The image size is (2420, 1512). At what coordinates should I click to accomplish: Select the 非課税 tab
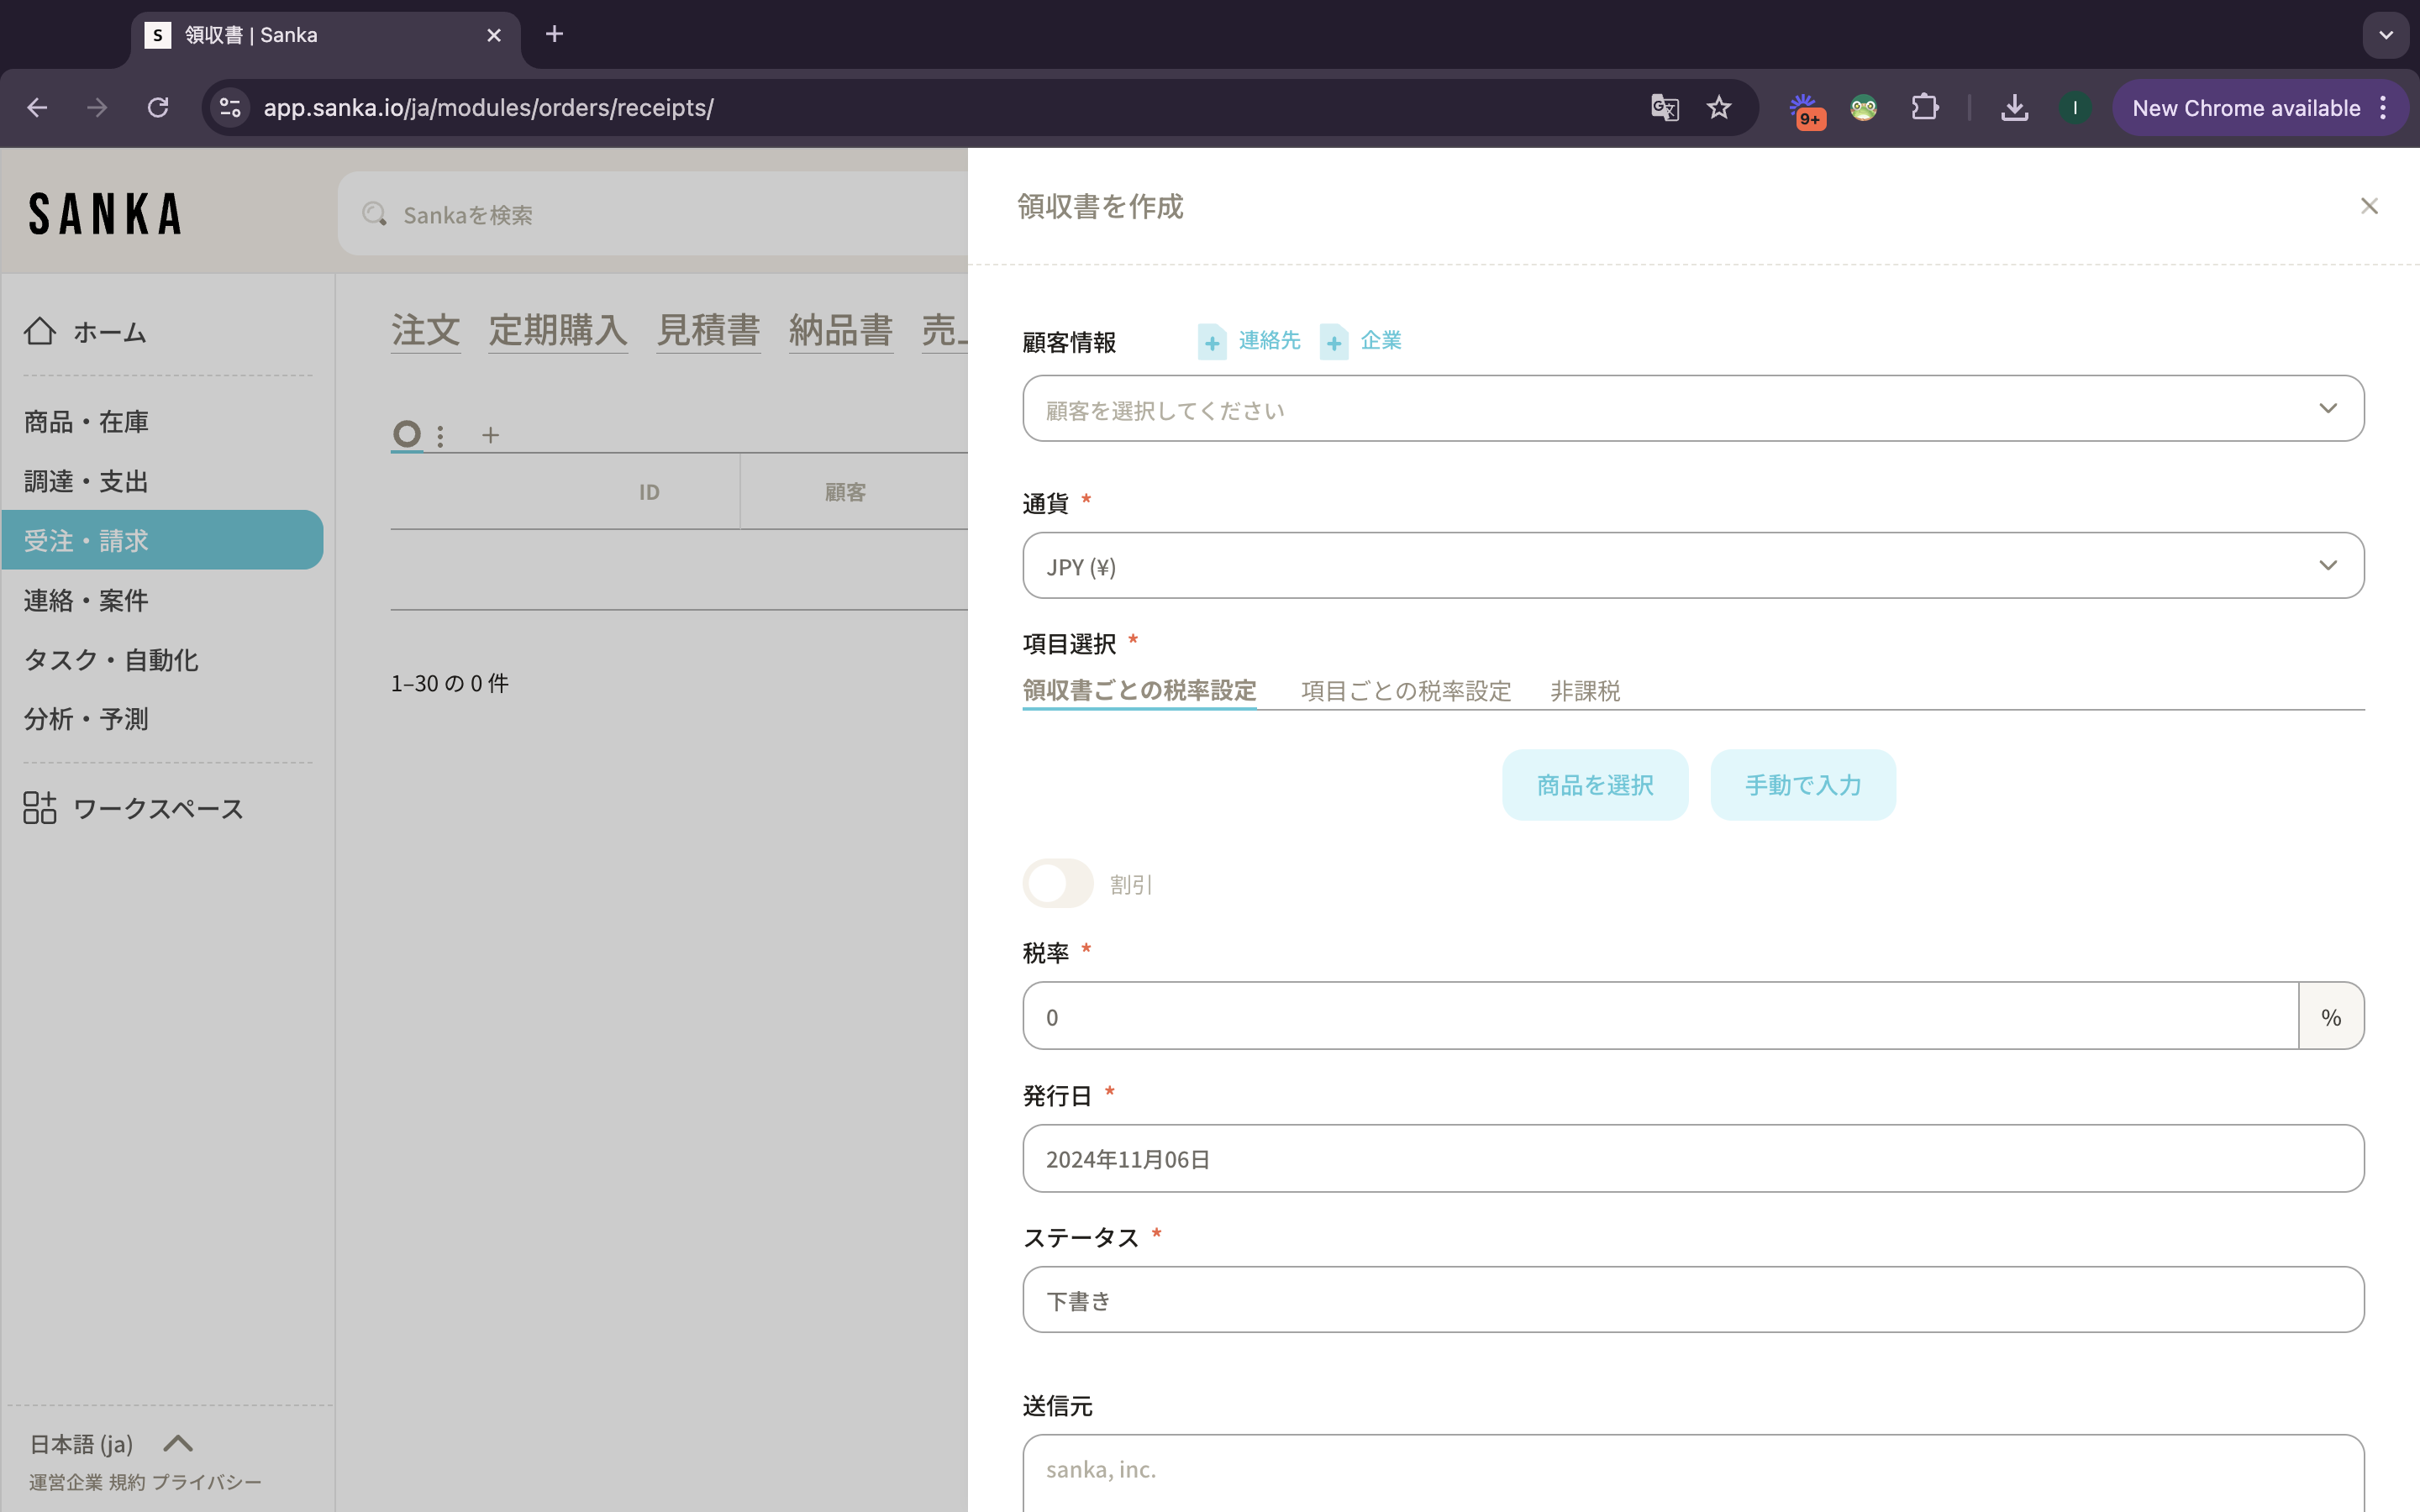pyautogui.click(x=1585, y=690)
